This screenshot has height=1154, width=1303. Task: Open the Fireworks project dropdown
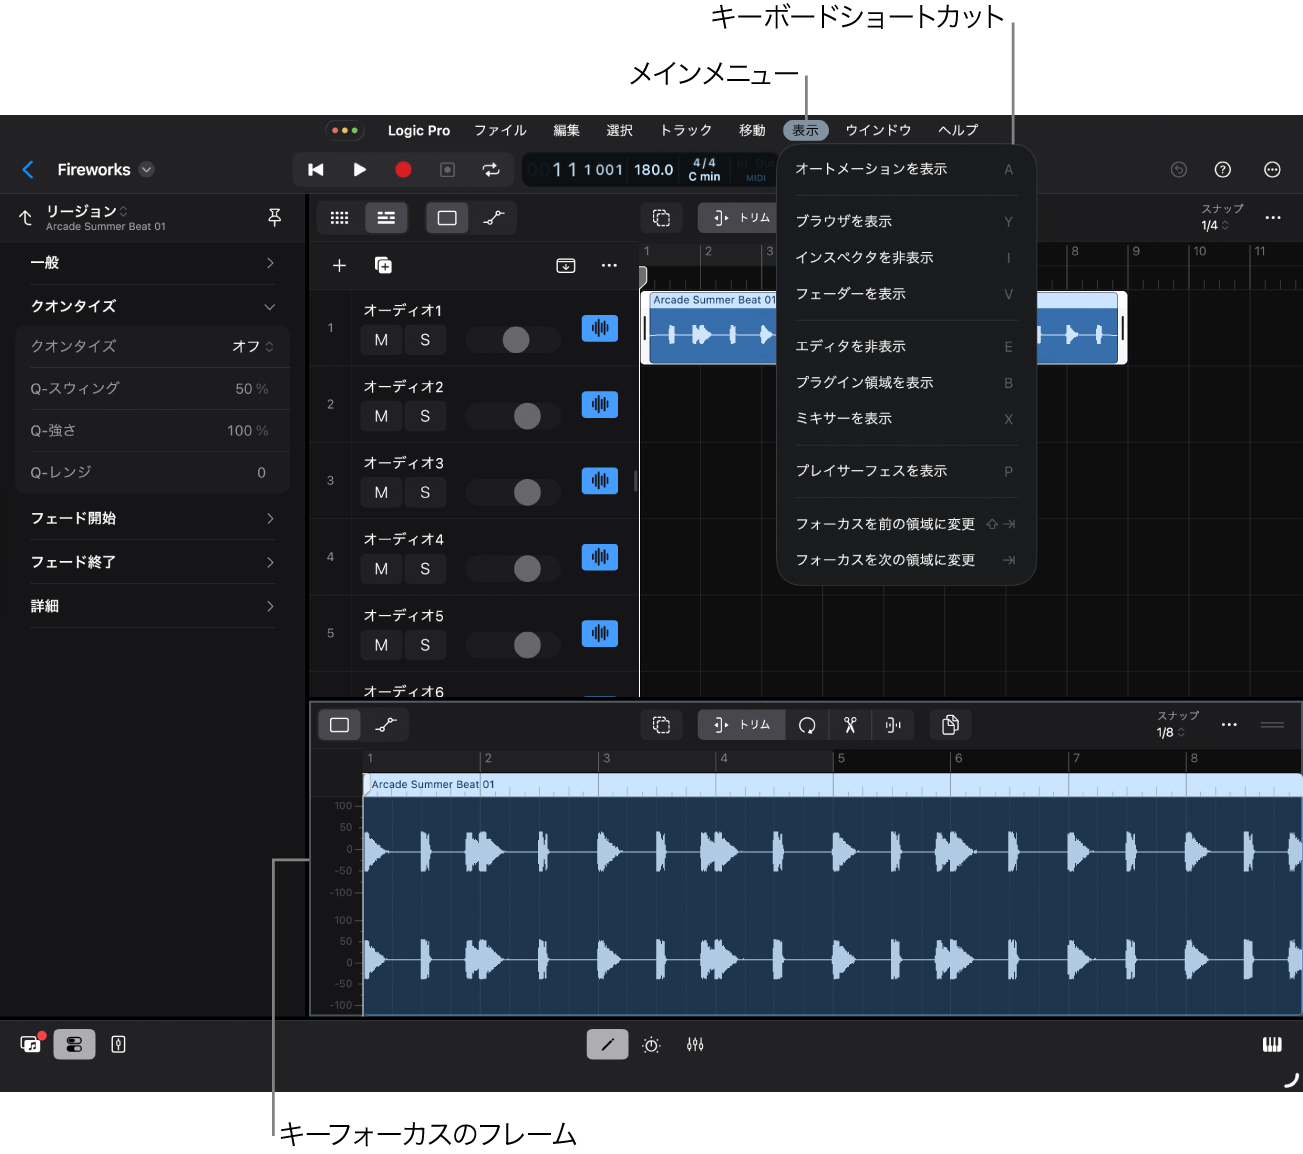147,170
